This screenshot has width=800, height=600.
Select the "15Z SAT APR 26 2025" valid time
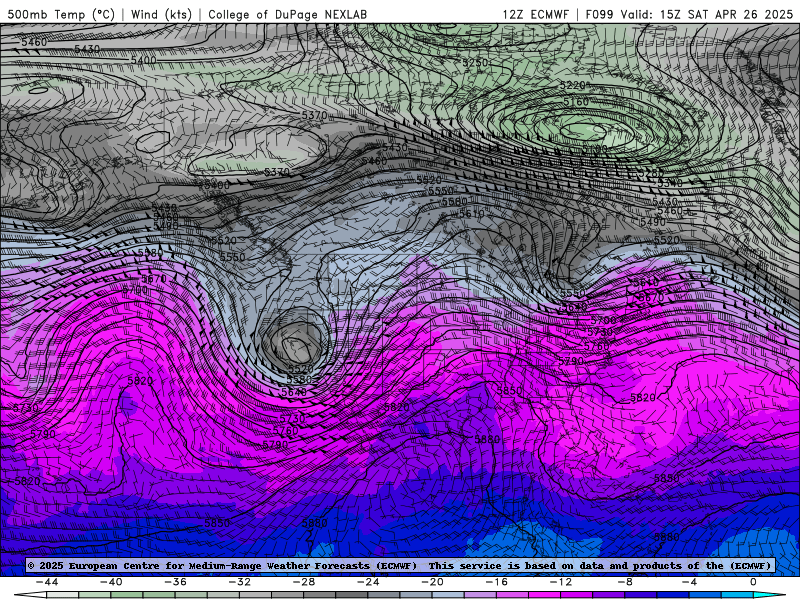[x=726, y=14]
